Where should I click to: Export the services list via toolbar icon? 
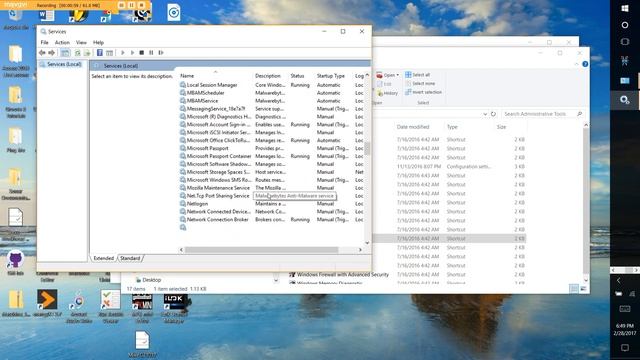pyautogui.click(x=87, y=53)
